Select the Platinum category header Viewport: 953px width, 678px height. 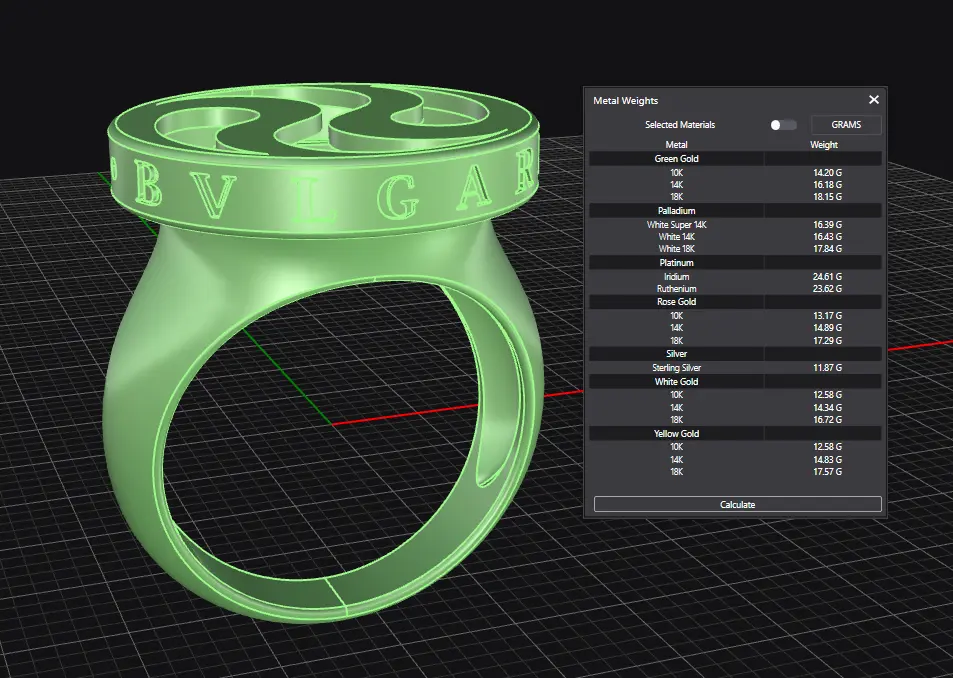point(676,263)
